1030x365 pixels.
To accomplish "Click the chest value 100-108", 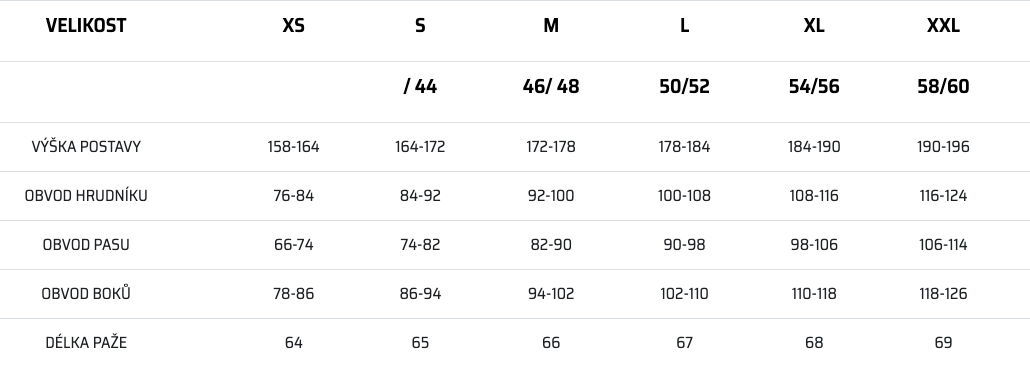I will (684, 196).
